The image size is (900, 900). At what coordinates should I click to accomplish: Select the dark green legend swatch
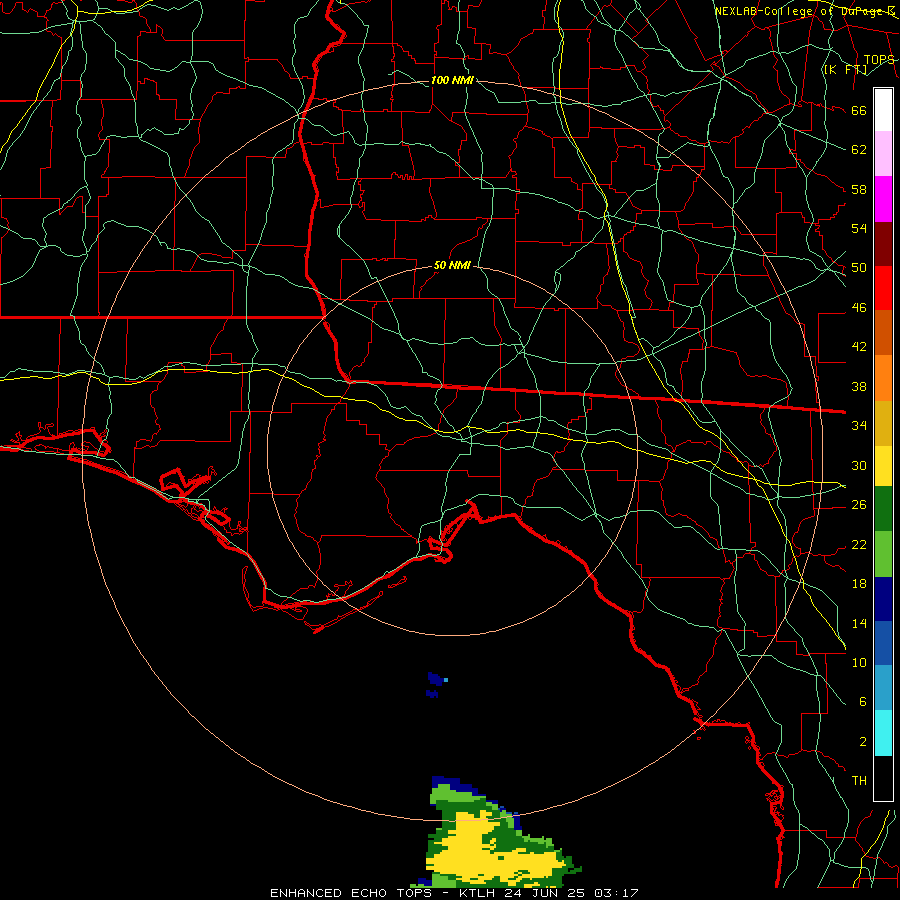pyautogui.click(x=883, y=509)
